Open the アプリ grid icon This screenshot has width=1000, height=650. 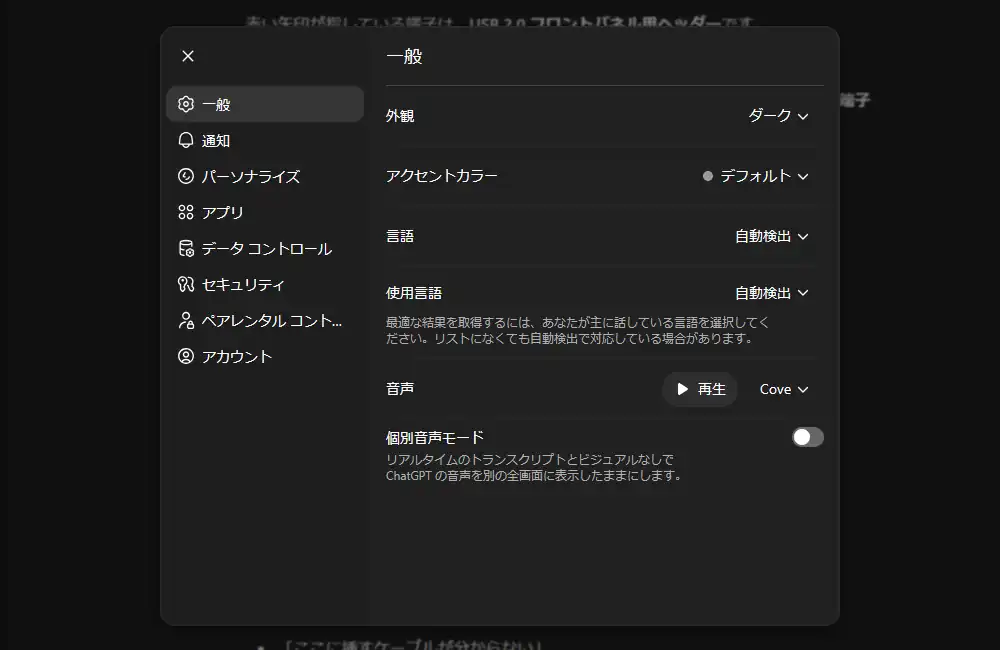[185, 212]
